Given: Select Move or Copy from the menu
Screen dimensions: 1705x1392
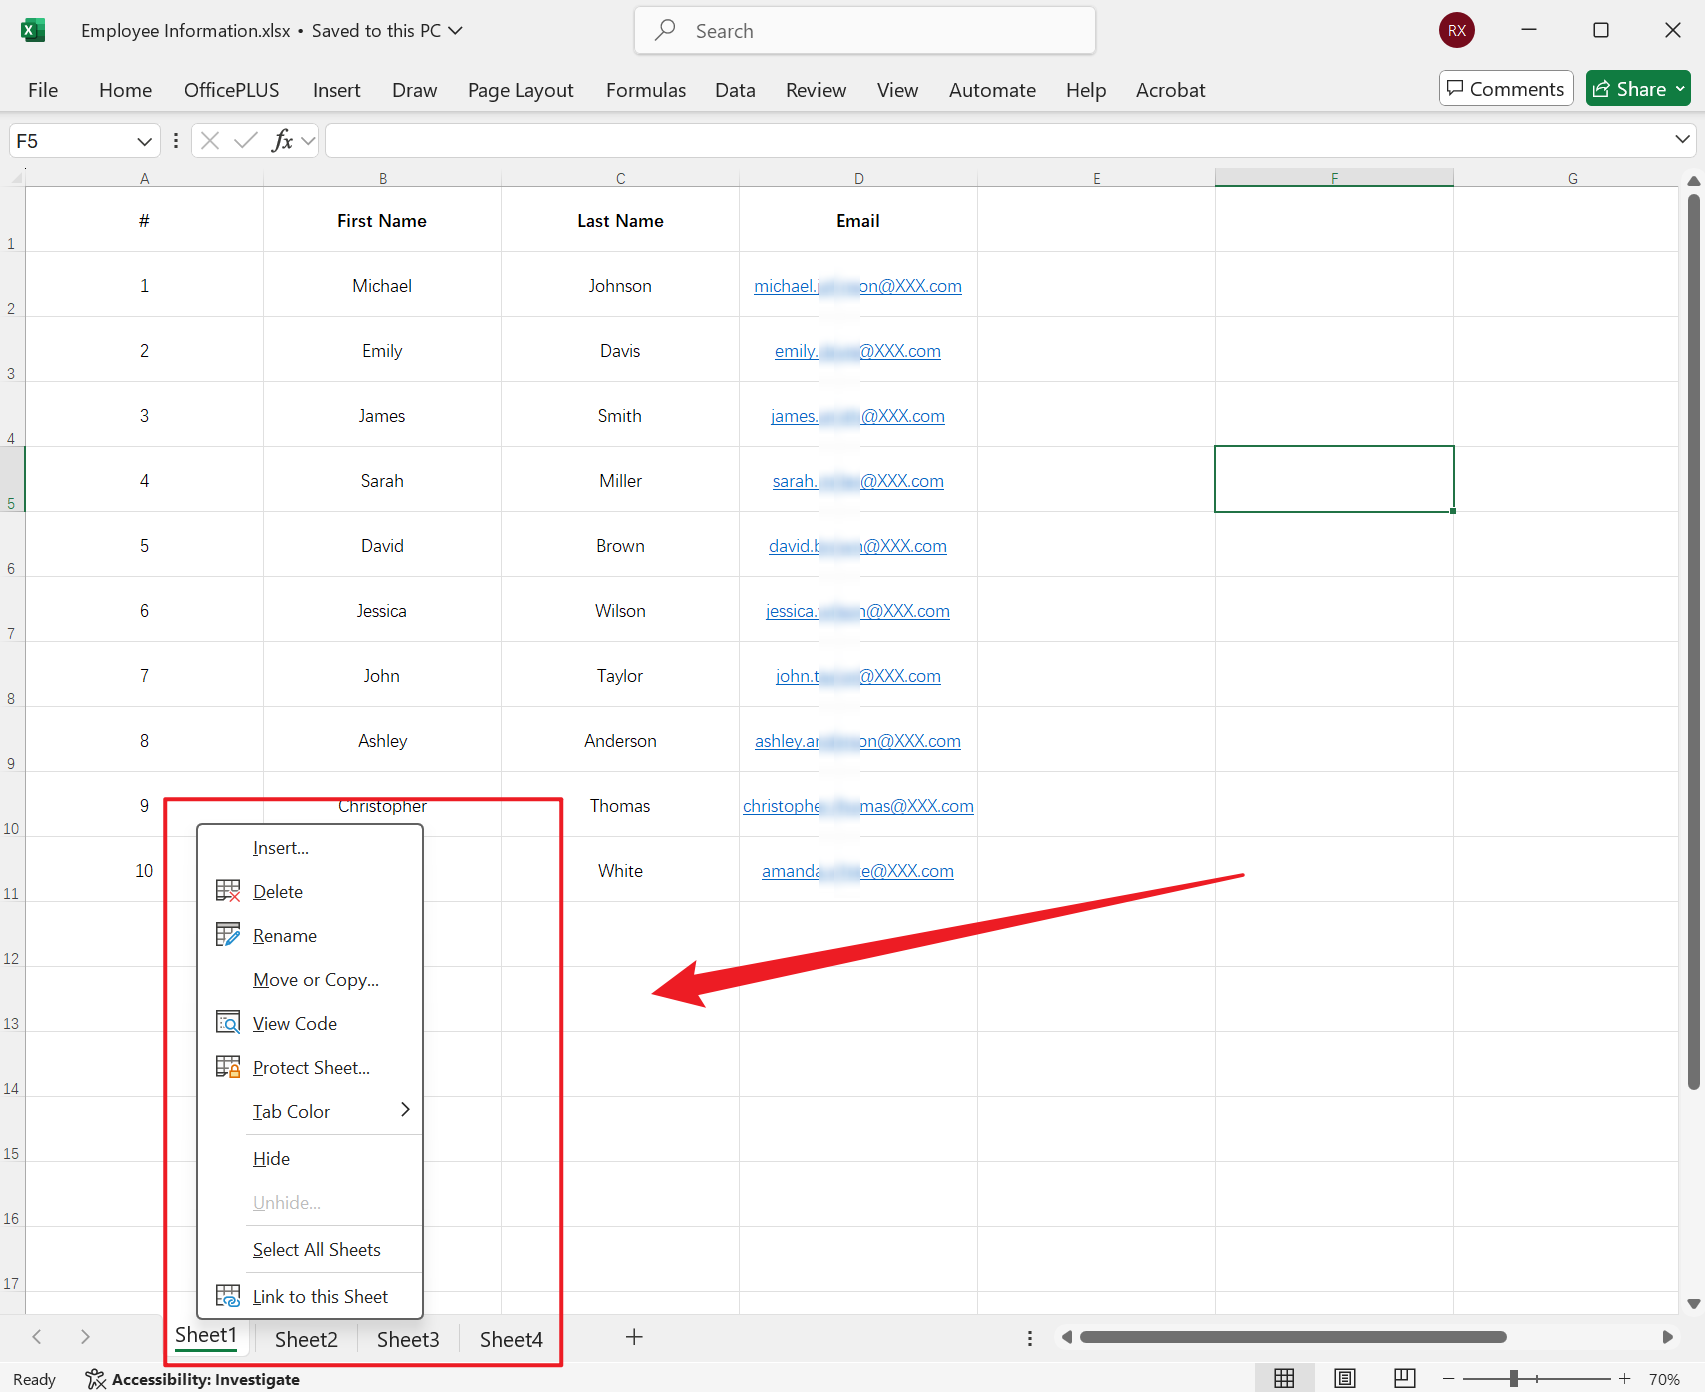Looking at the screenshot, I should pyautogui.click(x=315, y=979).
